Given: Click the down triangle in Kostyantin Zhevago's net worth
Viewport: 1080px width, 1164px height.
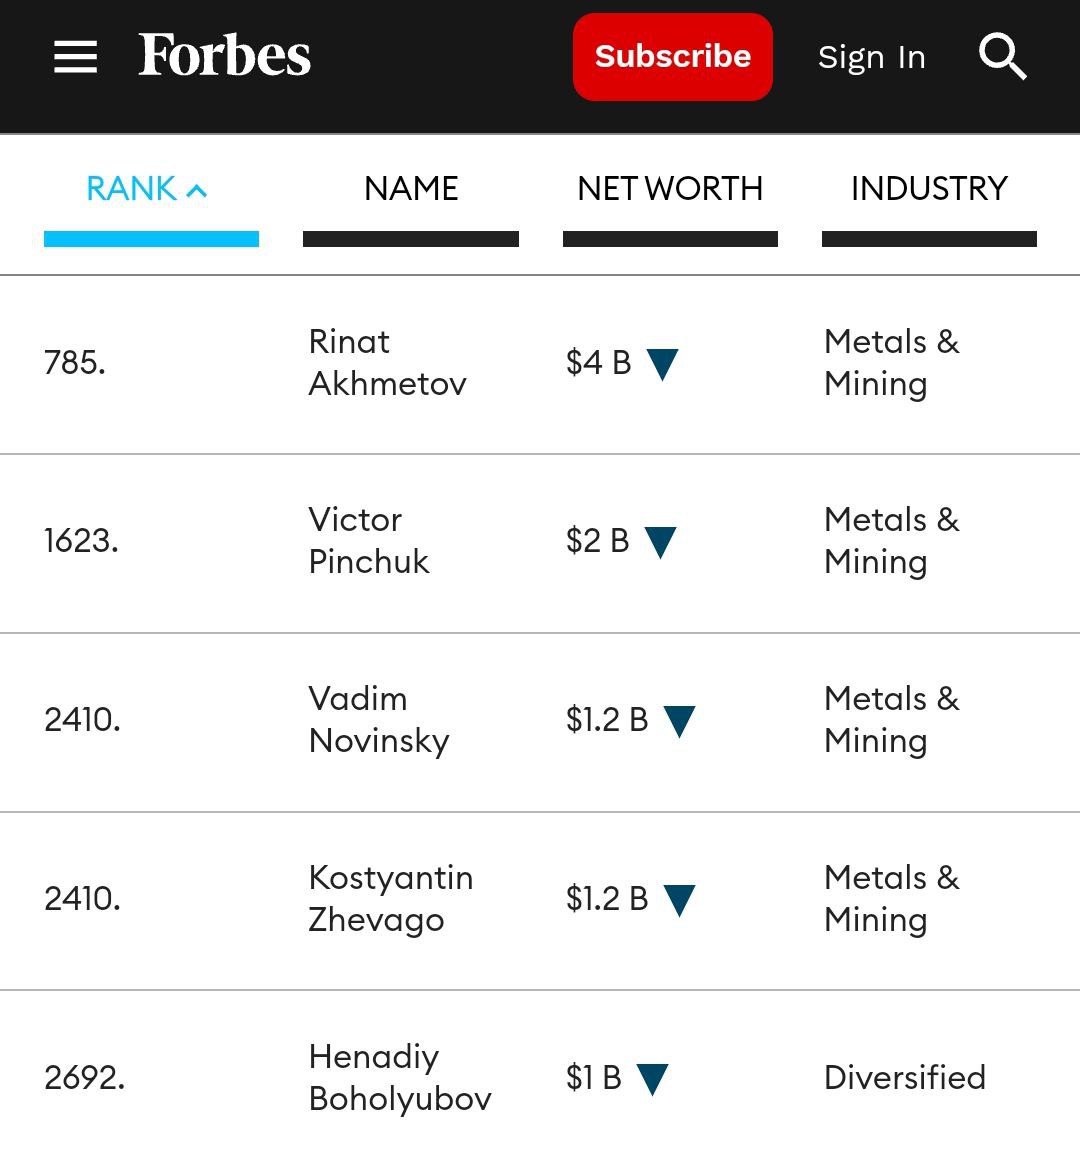Looking at the screenshot, I should point(679,900).
